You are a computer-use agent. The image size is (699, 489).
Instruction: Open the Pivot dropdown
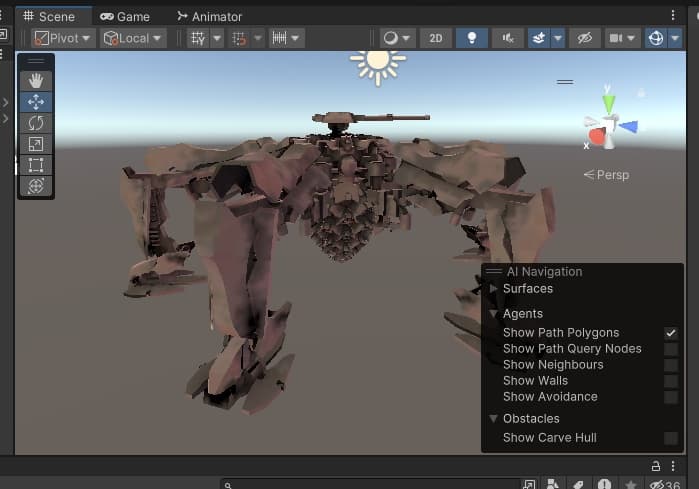coord(63,38)
